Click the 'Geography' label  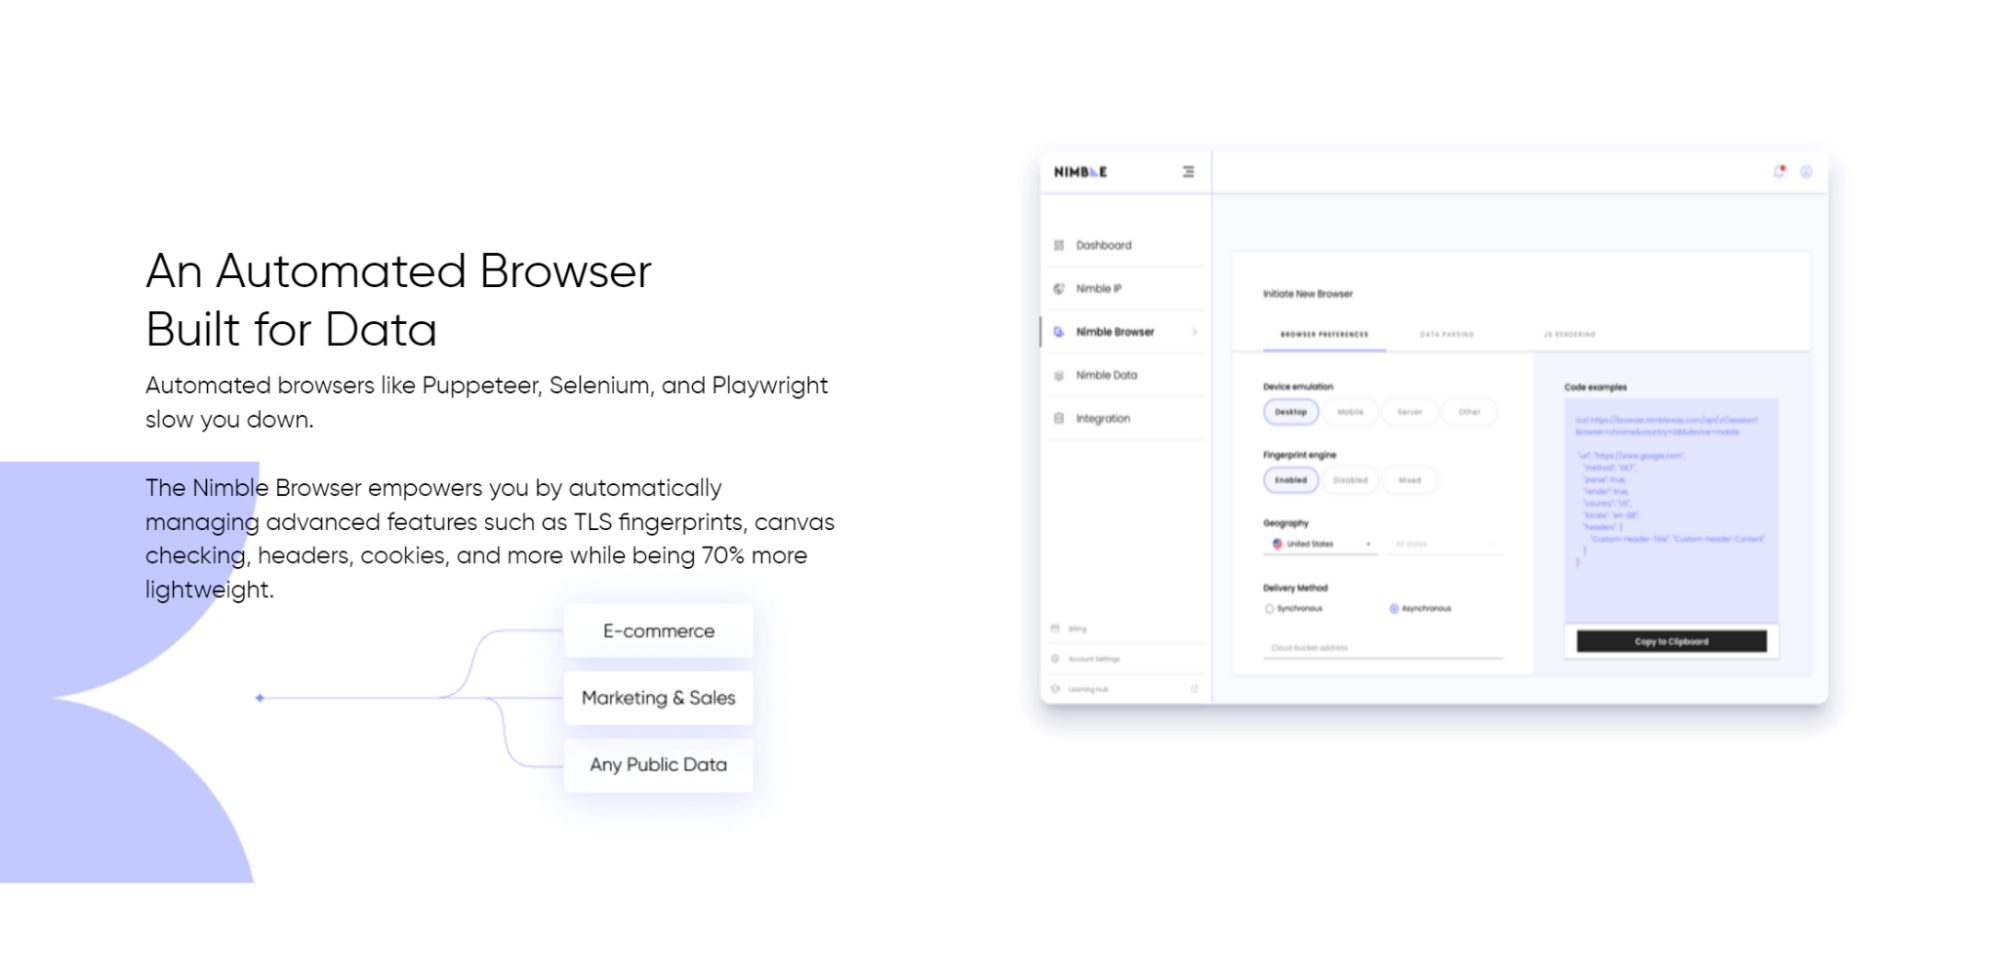[1285, 523]
